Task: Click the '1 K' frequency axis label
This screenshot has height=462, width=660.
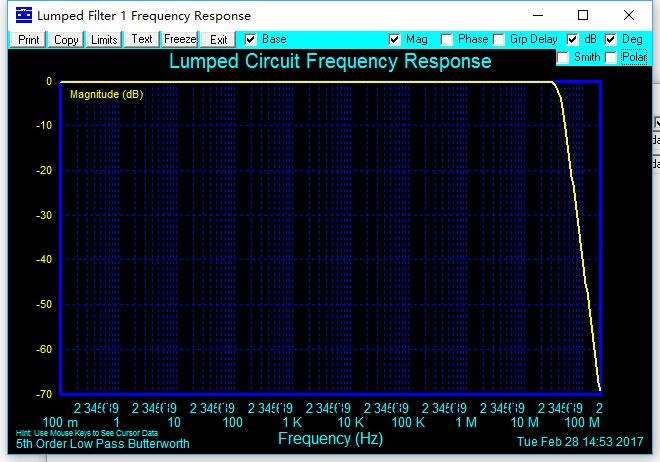Action: [x=292, y=422]
